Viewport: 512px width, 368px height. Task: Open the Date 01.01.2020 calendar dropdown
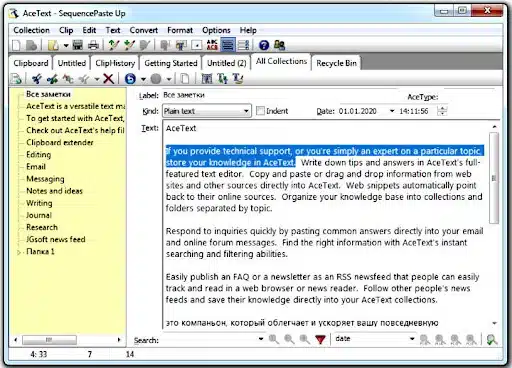392,111
